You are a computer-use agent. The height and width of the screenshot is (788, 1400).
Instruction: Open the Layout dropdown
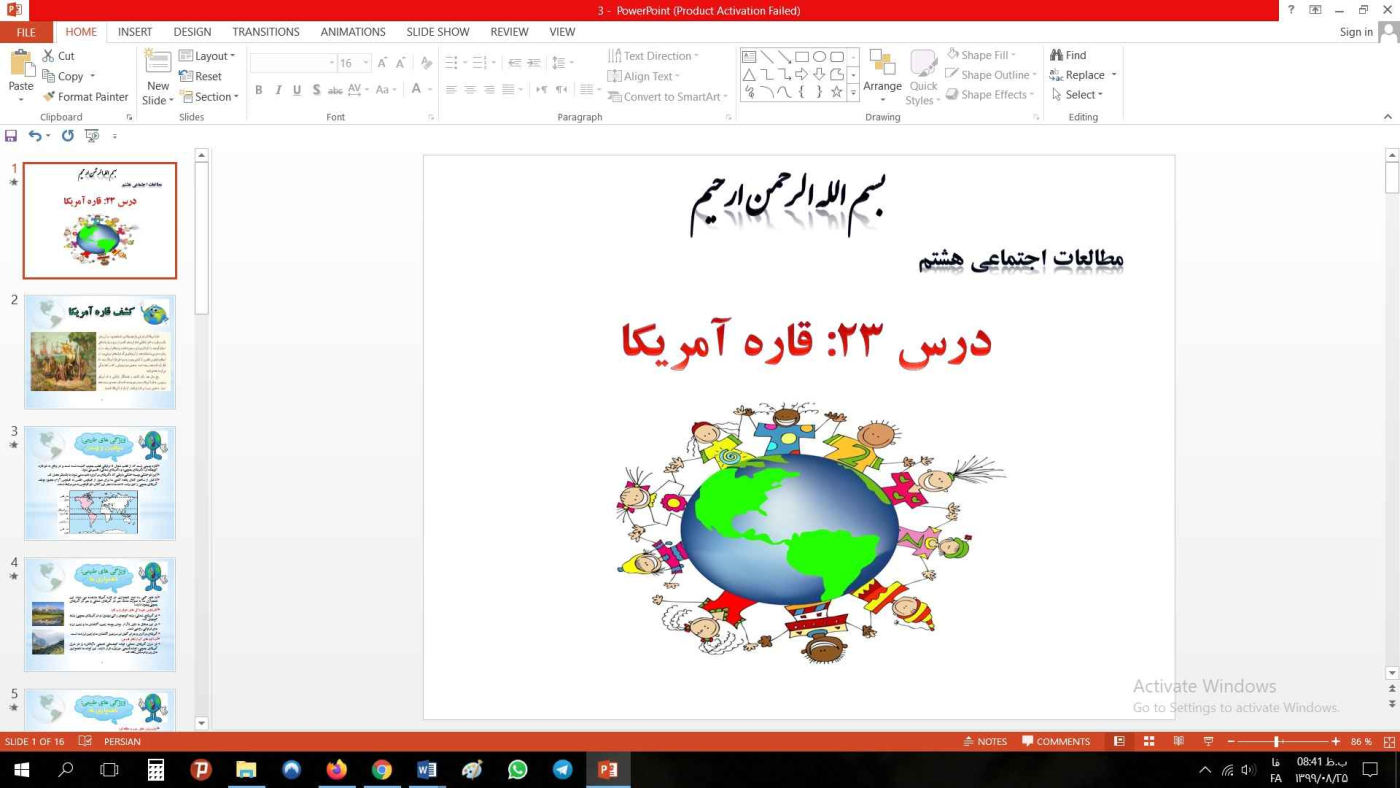pos(208,56)
